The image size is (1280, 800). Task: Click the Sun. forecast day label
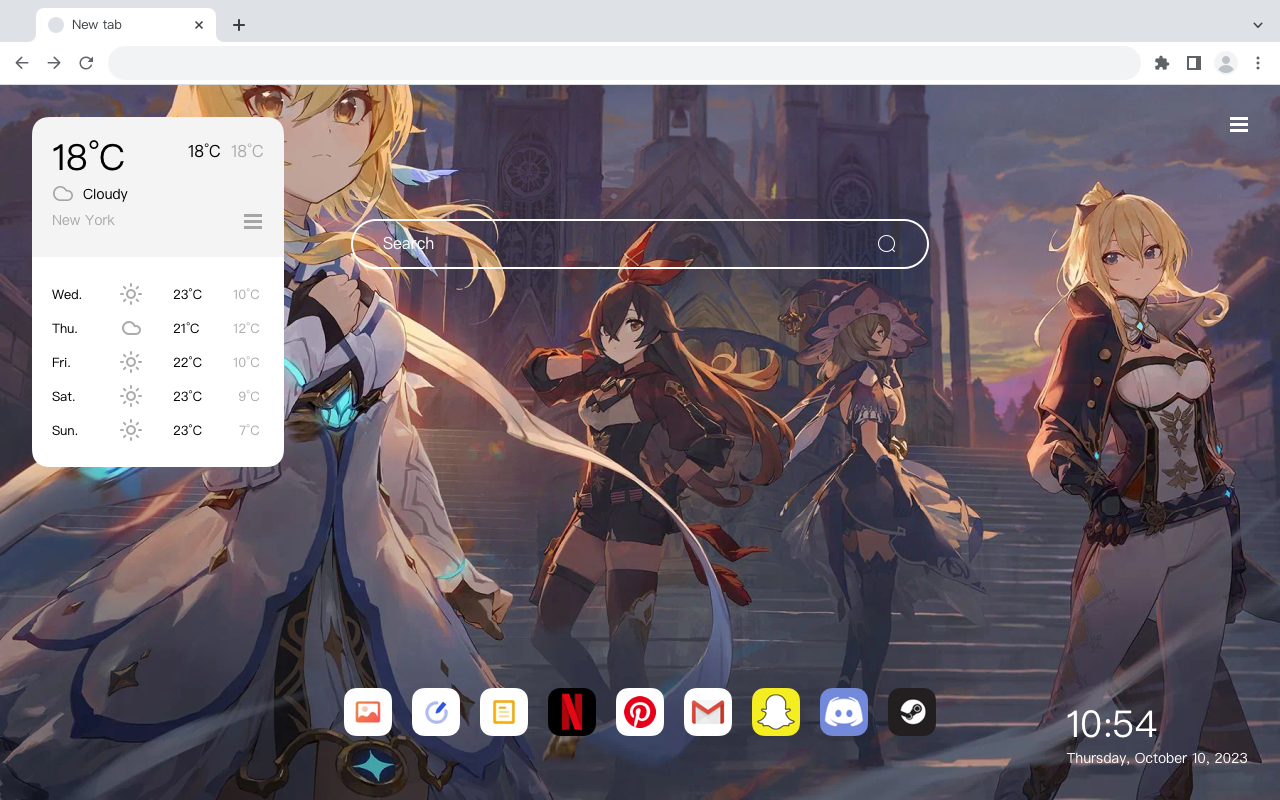[65, 430]
